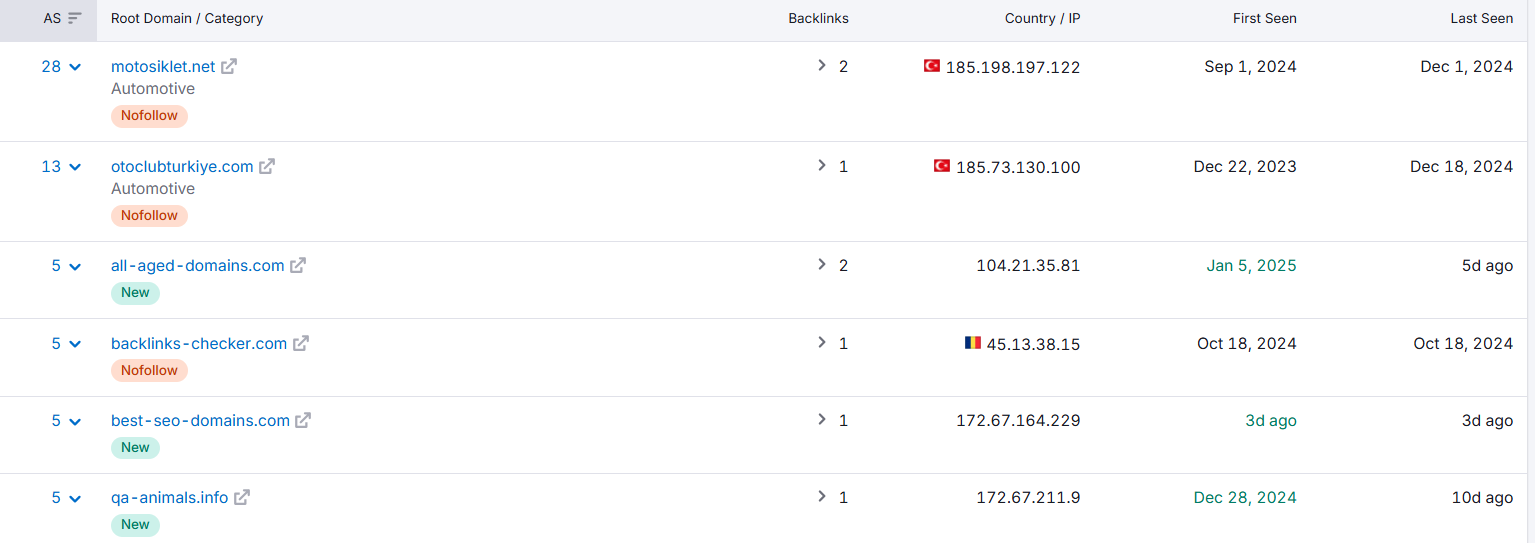This screenshot has height=543, width=1535.
Task: Open backlinks-checker.com external link icon
Action: (301, 343)
